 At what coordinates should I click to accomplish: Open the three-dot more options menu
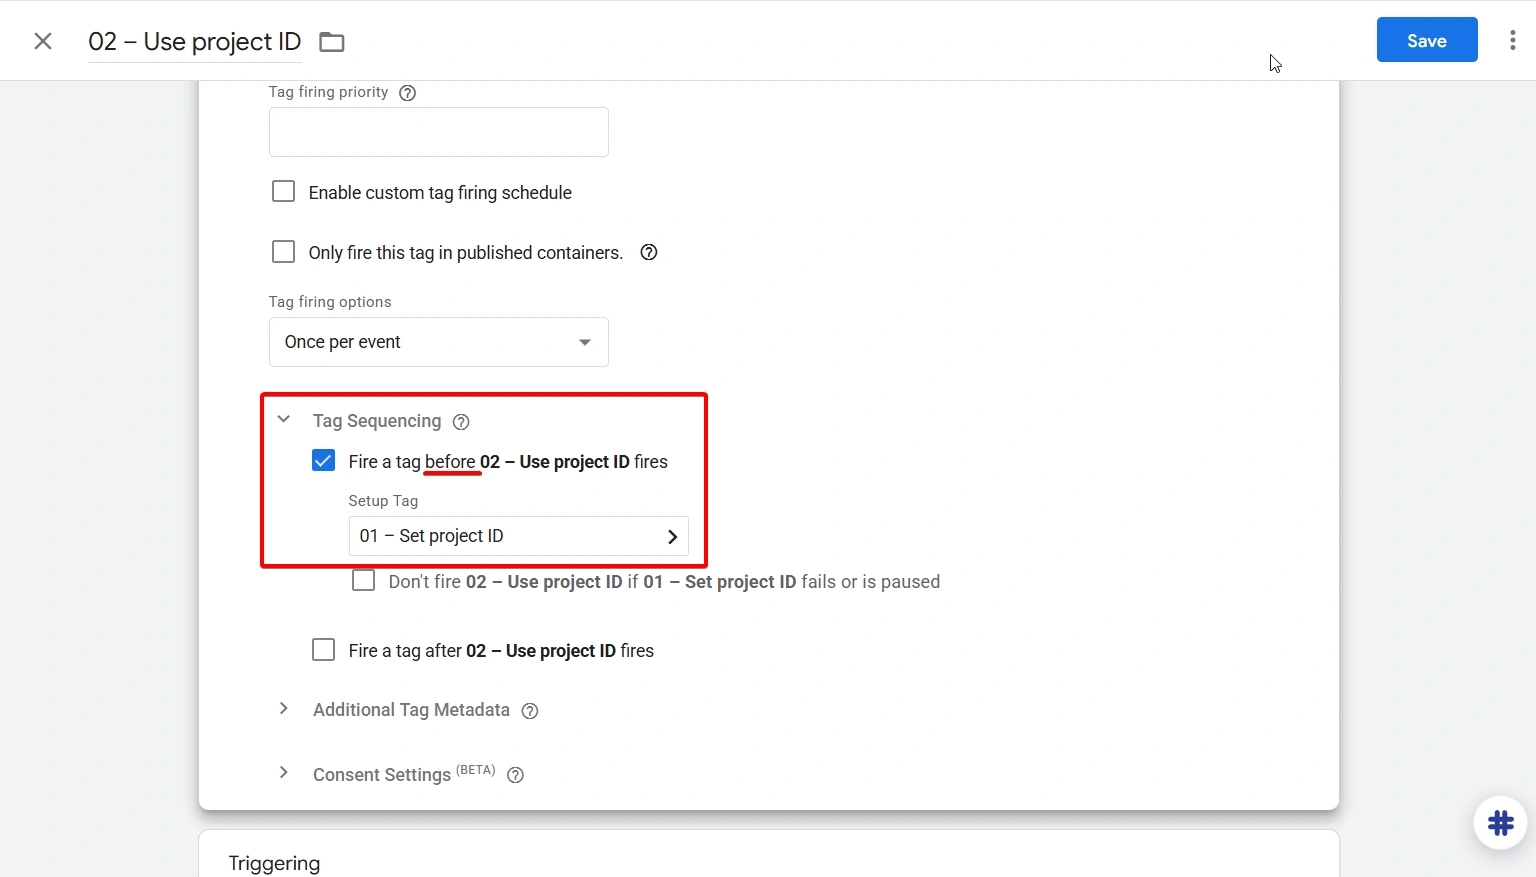point(1512,40)
